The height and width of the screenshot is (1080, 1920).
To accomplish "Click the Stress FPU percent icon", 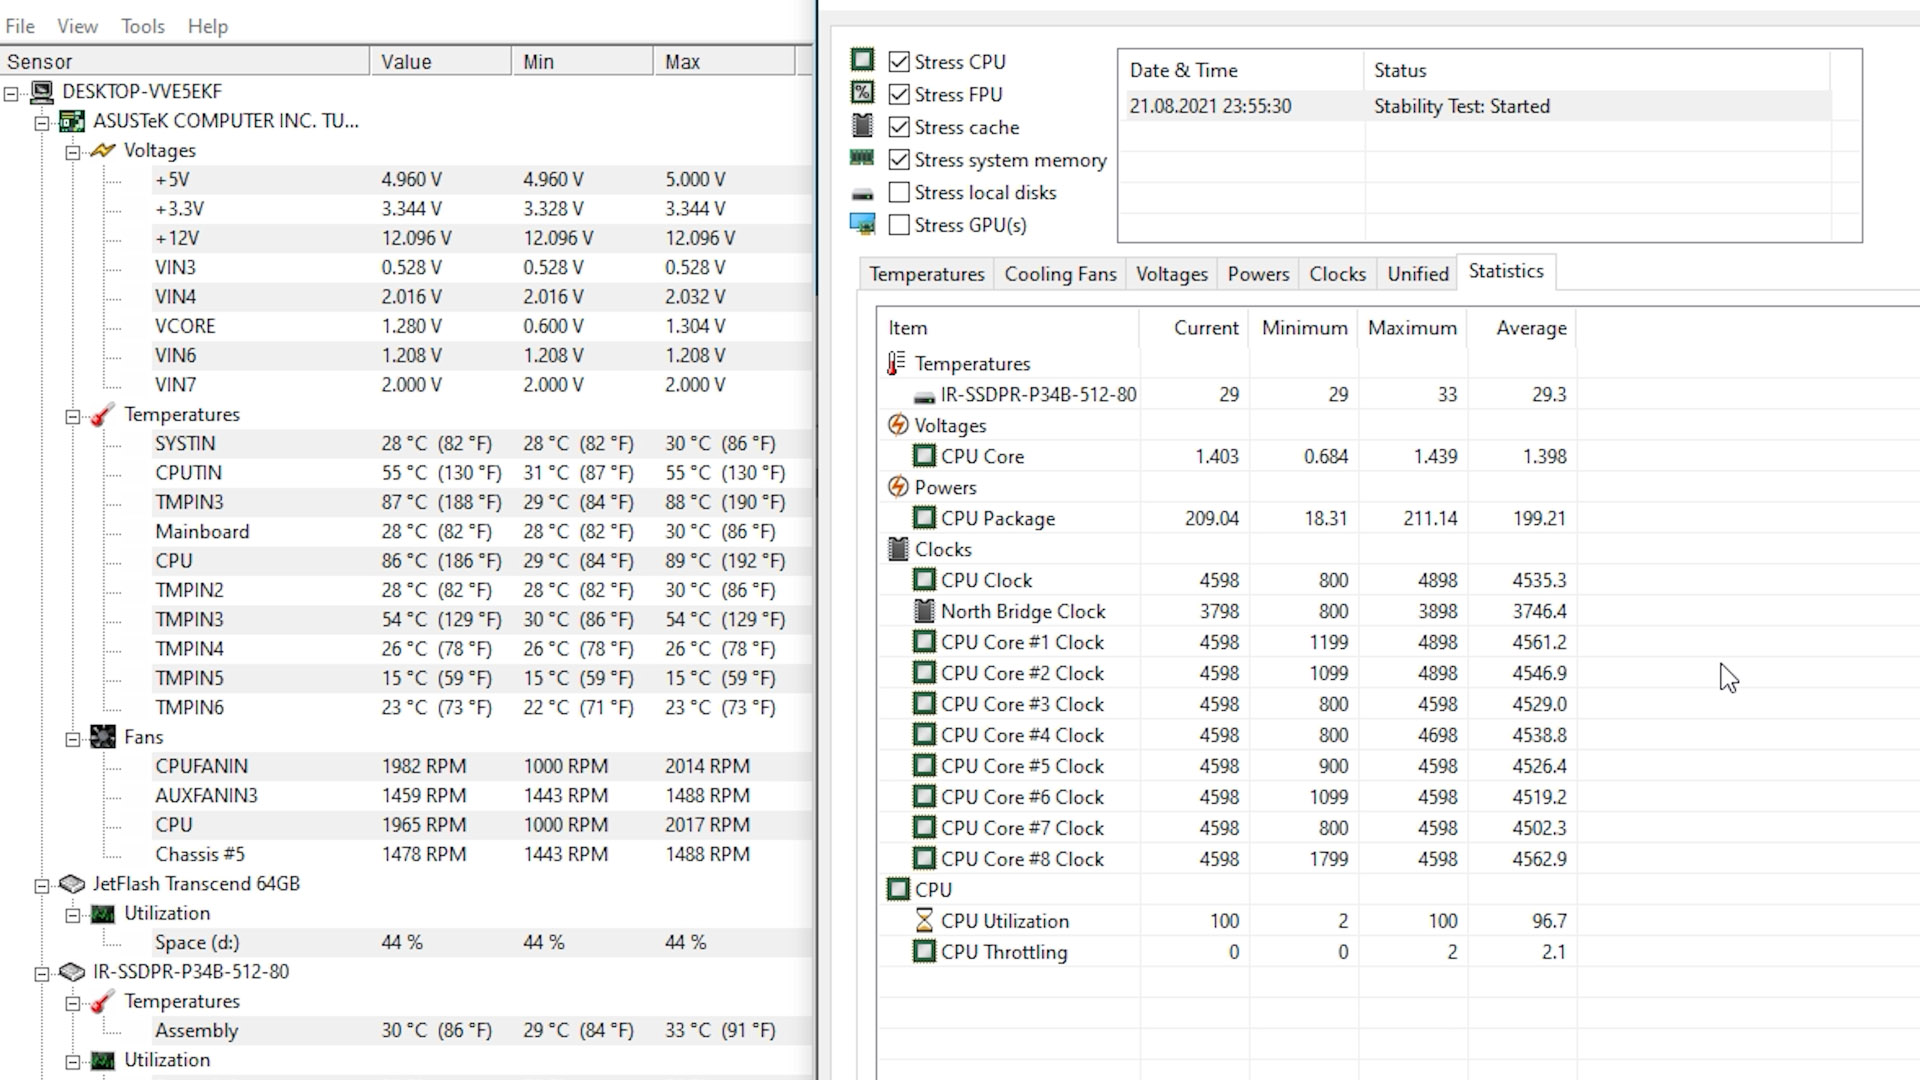I will pyautogui.click(x=862, y=93).
